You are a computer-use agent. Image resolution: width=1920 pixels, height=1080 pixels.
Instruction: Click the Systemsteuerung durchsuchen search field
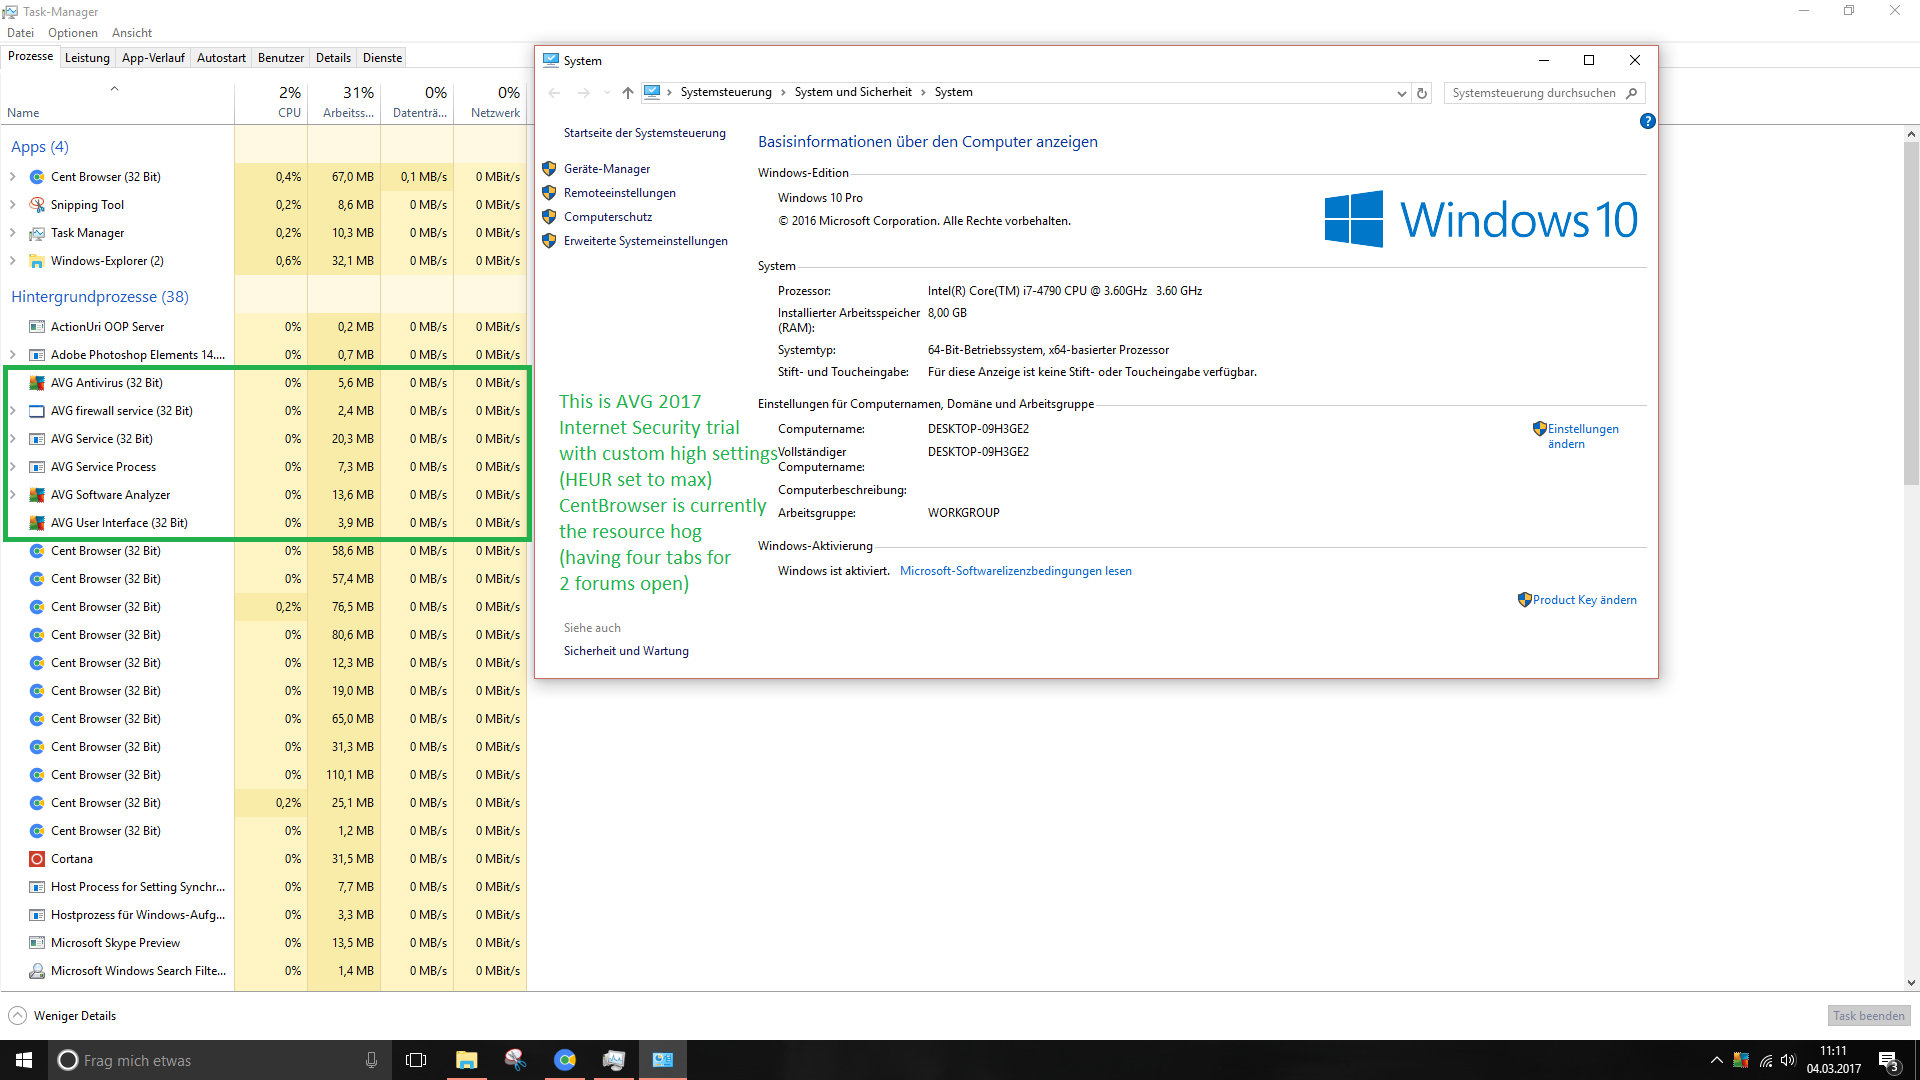[x=1533, y=93]
